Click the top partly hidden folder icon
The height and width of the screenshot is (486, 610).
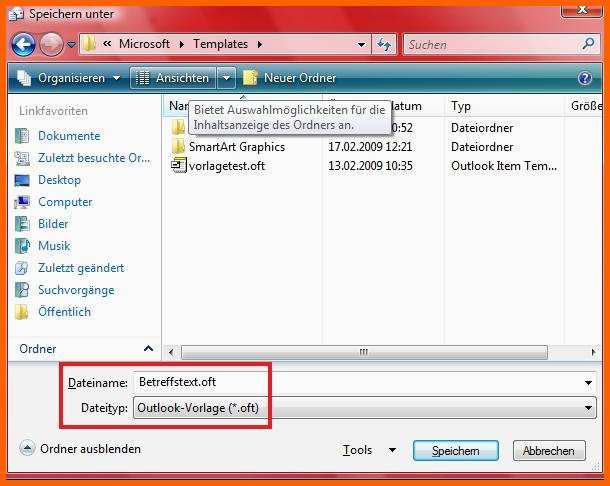(178, 127)
